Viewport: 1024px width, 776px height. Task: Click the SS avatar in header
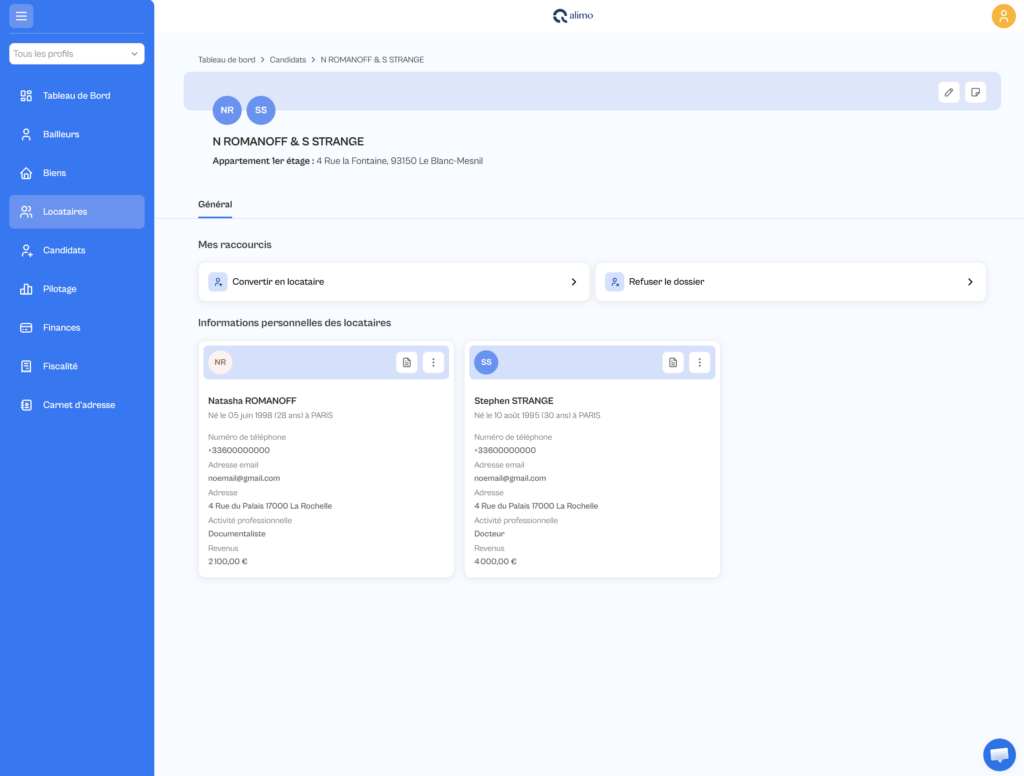pos(261,110)
